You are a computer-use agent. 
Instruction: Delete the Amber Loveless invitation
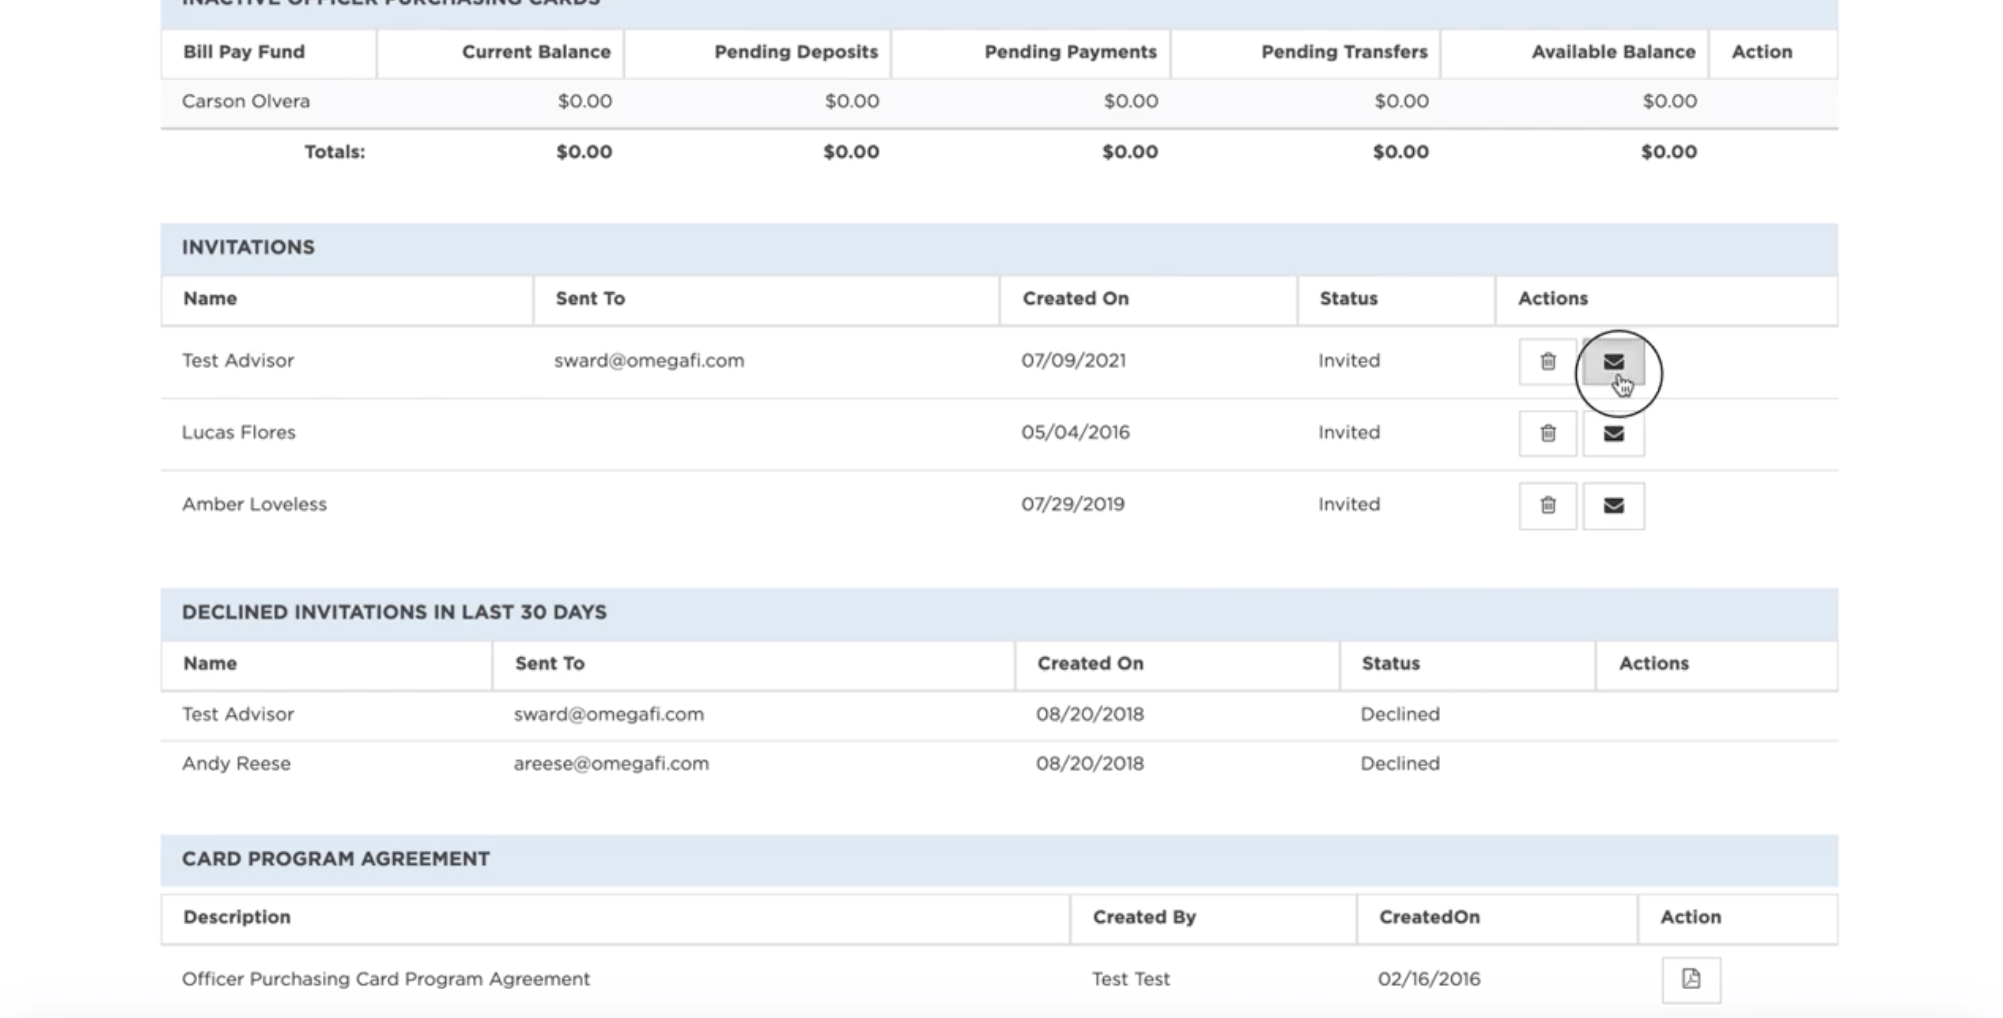pyautogui.click(x=1547, y=506)
